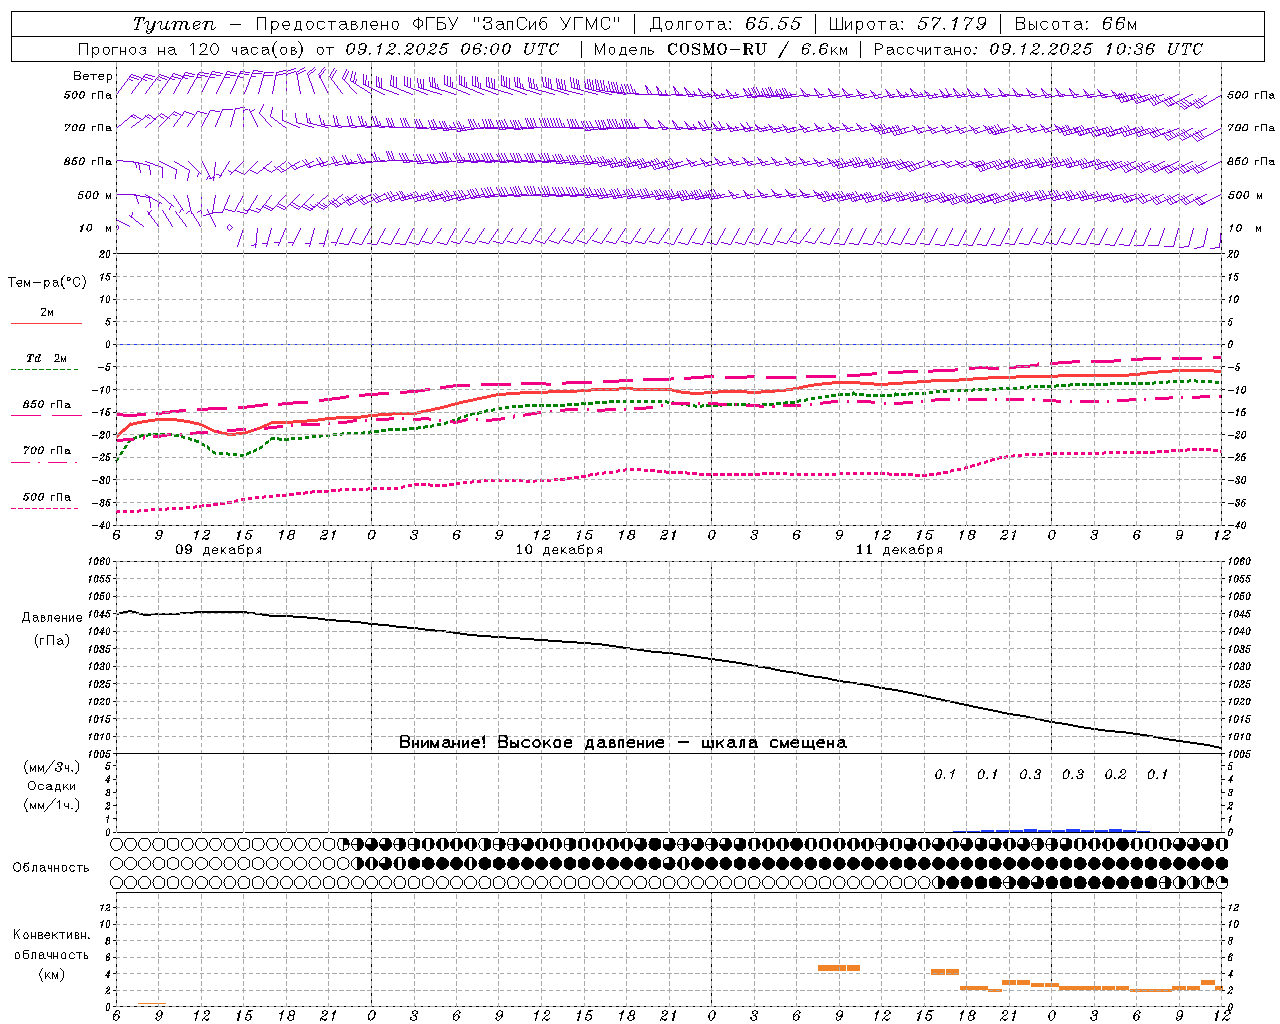Click the 'Модель COSMO-RU / 6.6км' text
1280x1024 pixels.
click(721, 49)
